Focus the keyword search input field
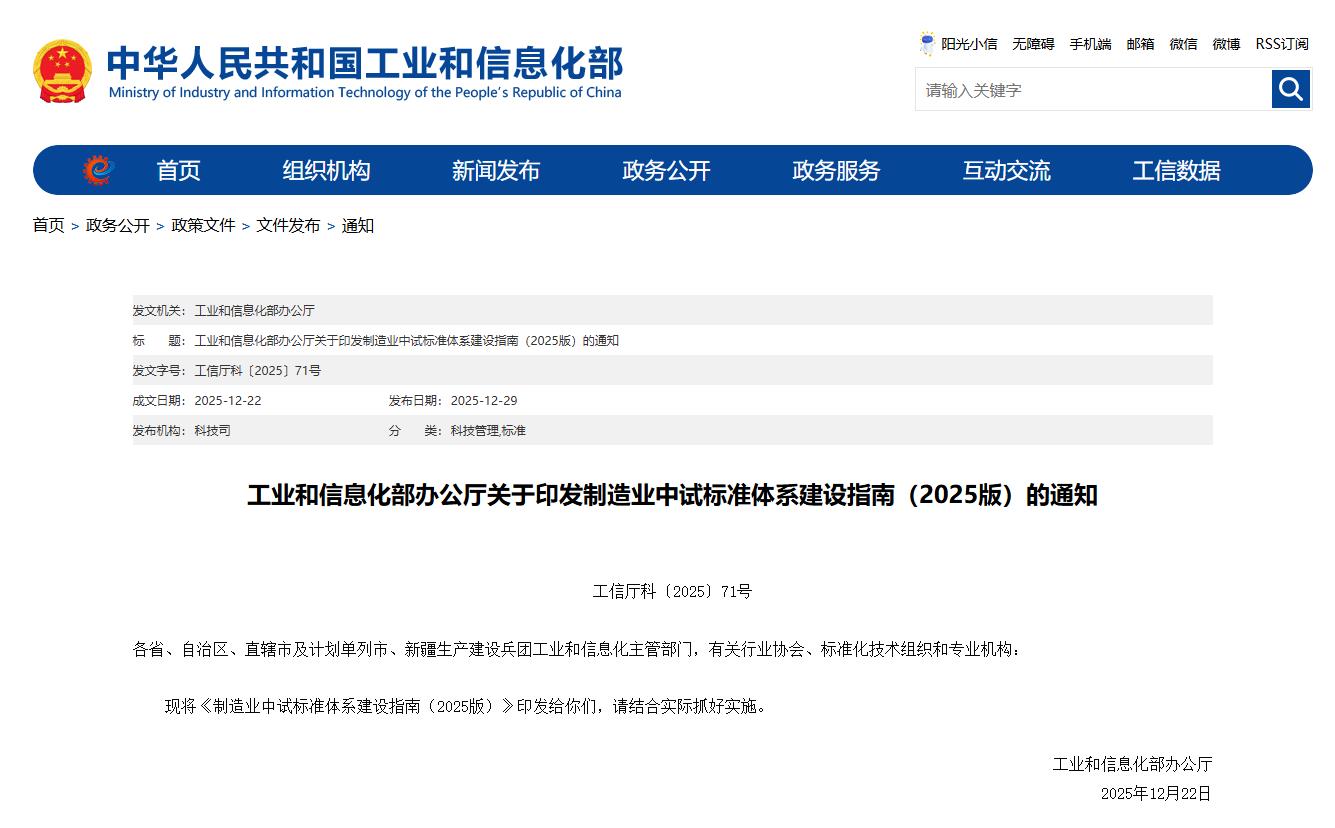The height and width of the screenshot is (828, 1335). coord(1092,90)
